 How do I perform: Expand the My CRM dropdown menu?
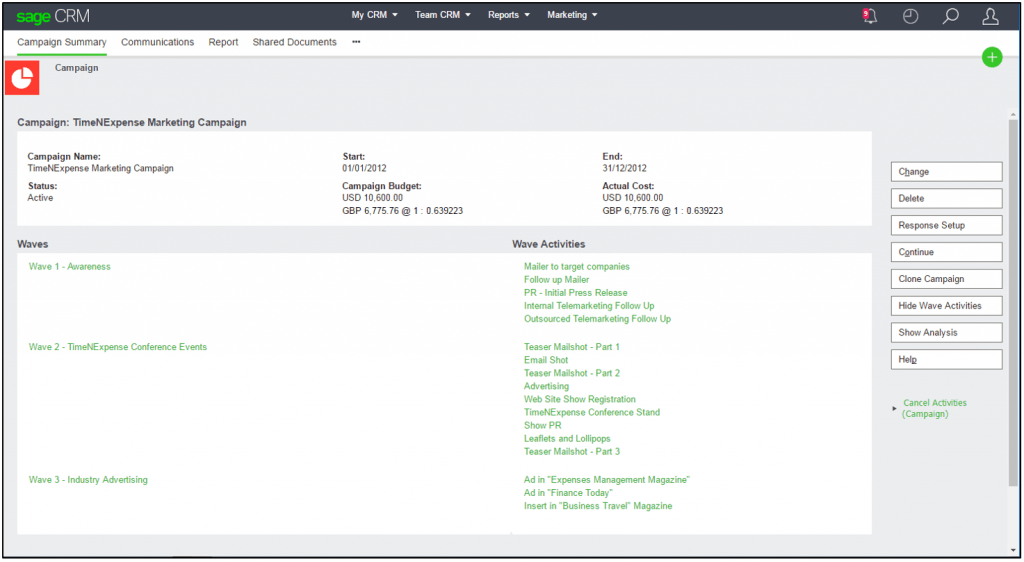pyautogui.click(x=374, y=15)
